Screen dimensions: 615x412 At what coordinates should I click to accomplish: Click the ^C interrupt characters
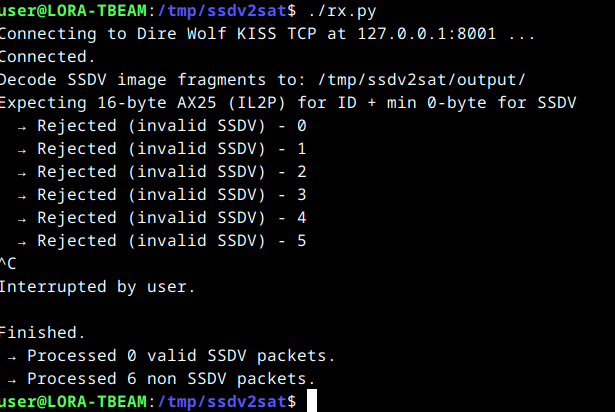[9, 264]
